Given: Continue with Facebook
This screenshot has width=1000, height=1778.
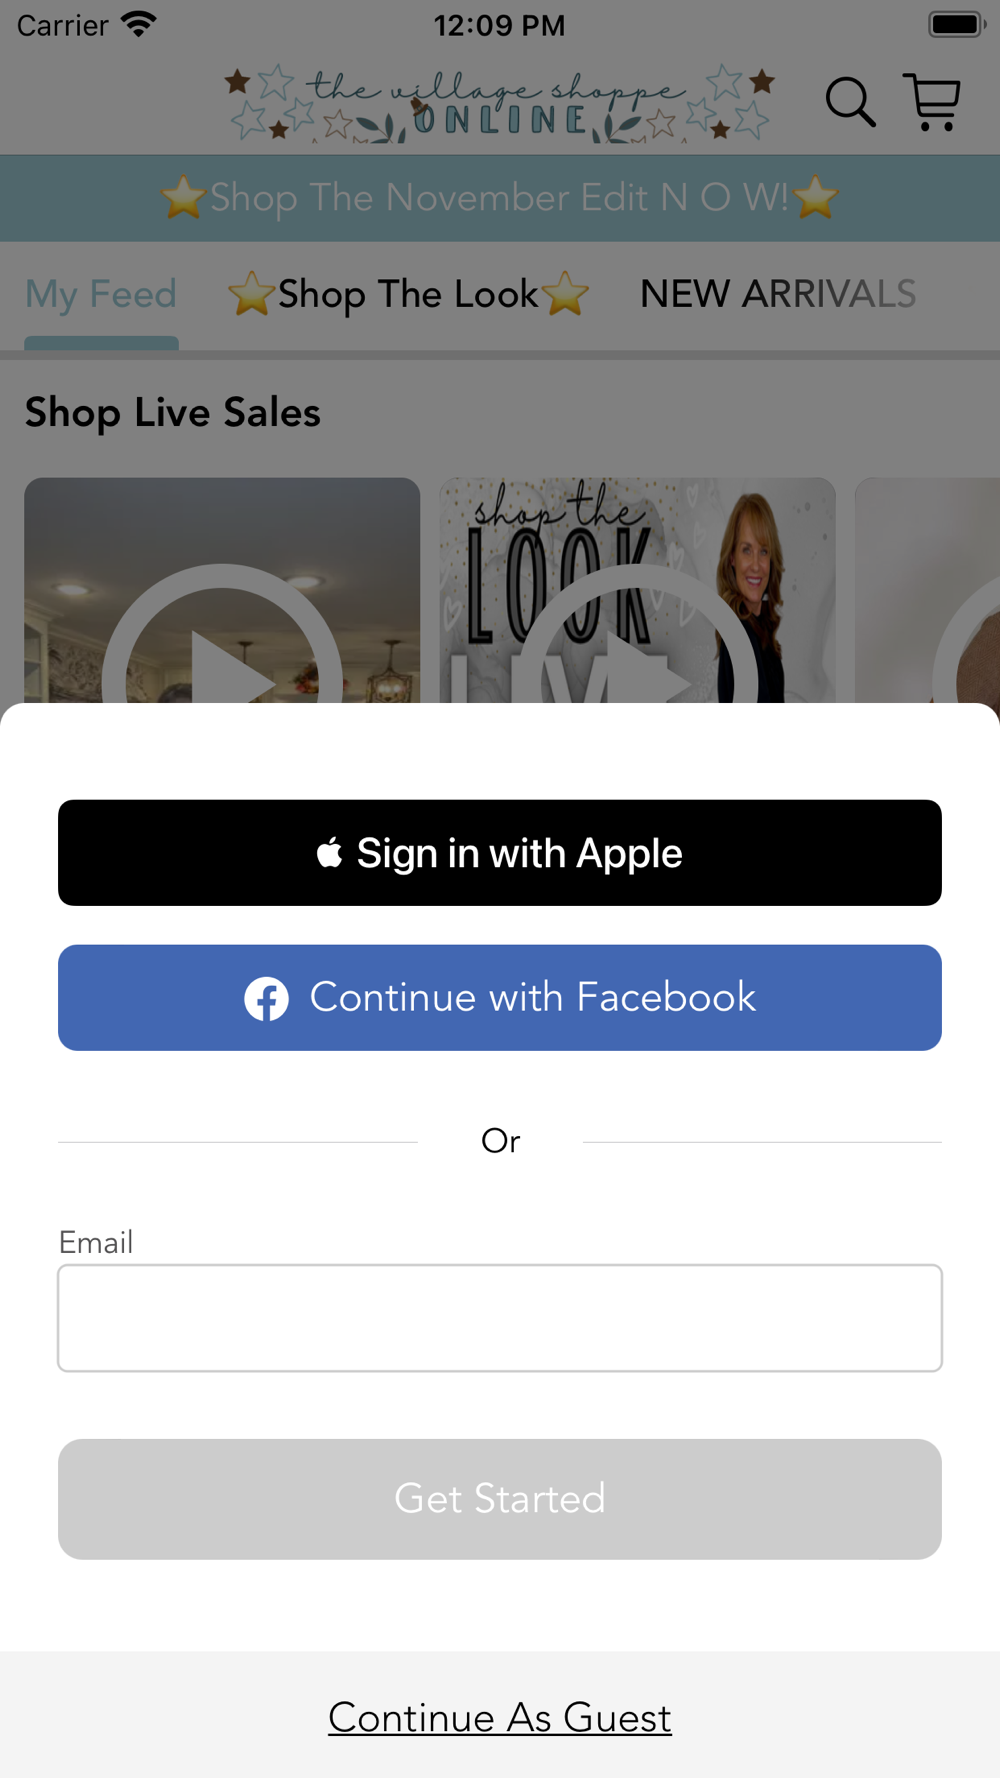Looking at the screenshot, I should pyautogui.click(x=500, y=998).
